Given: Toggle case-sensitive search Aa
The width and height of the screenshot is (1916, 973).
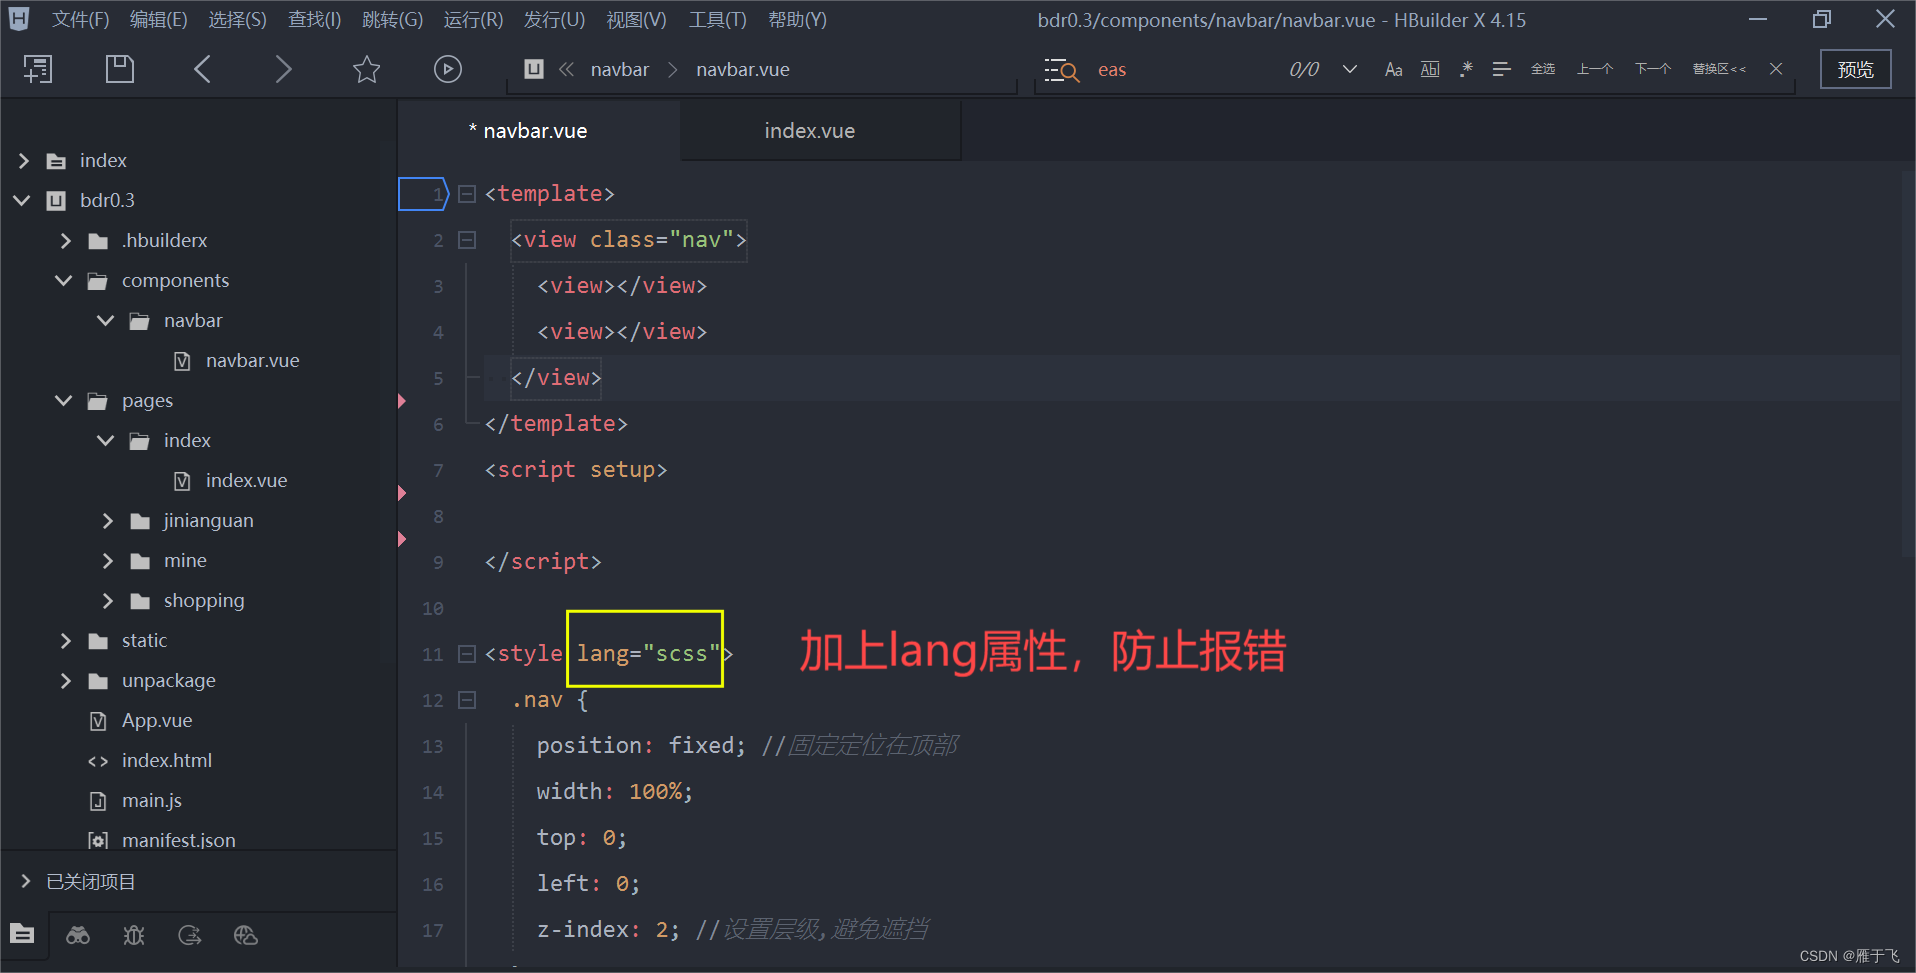Looking at the screenshot, I should click(x=1393, y=69).
